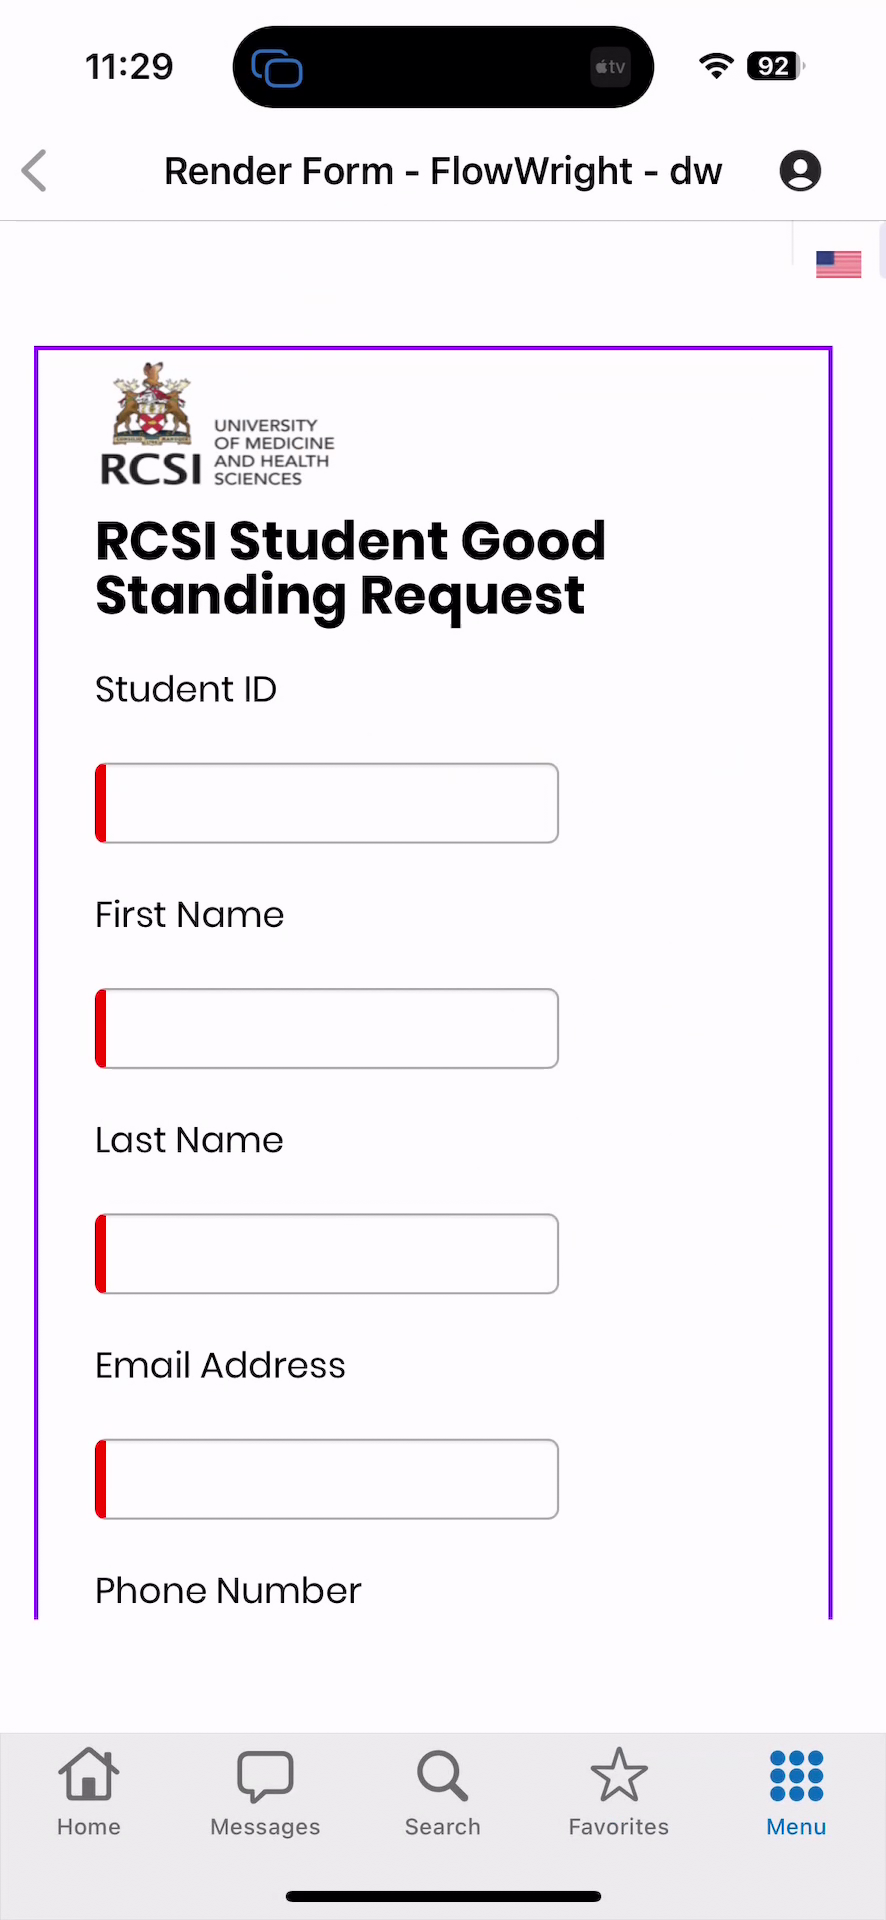
Task: Tap the Dynamic Island pill at screen top
Action: (441, 66)
